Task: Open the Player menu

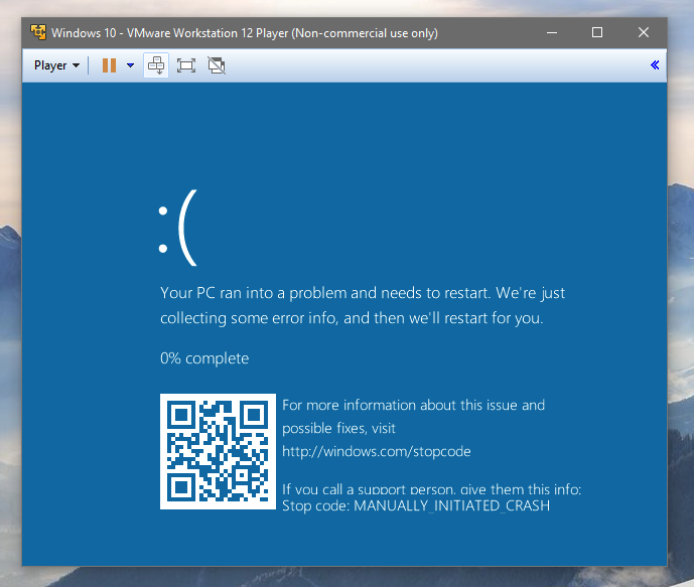Action: click(57, 66)
